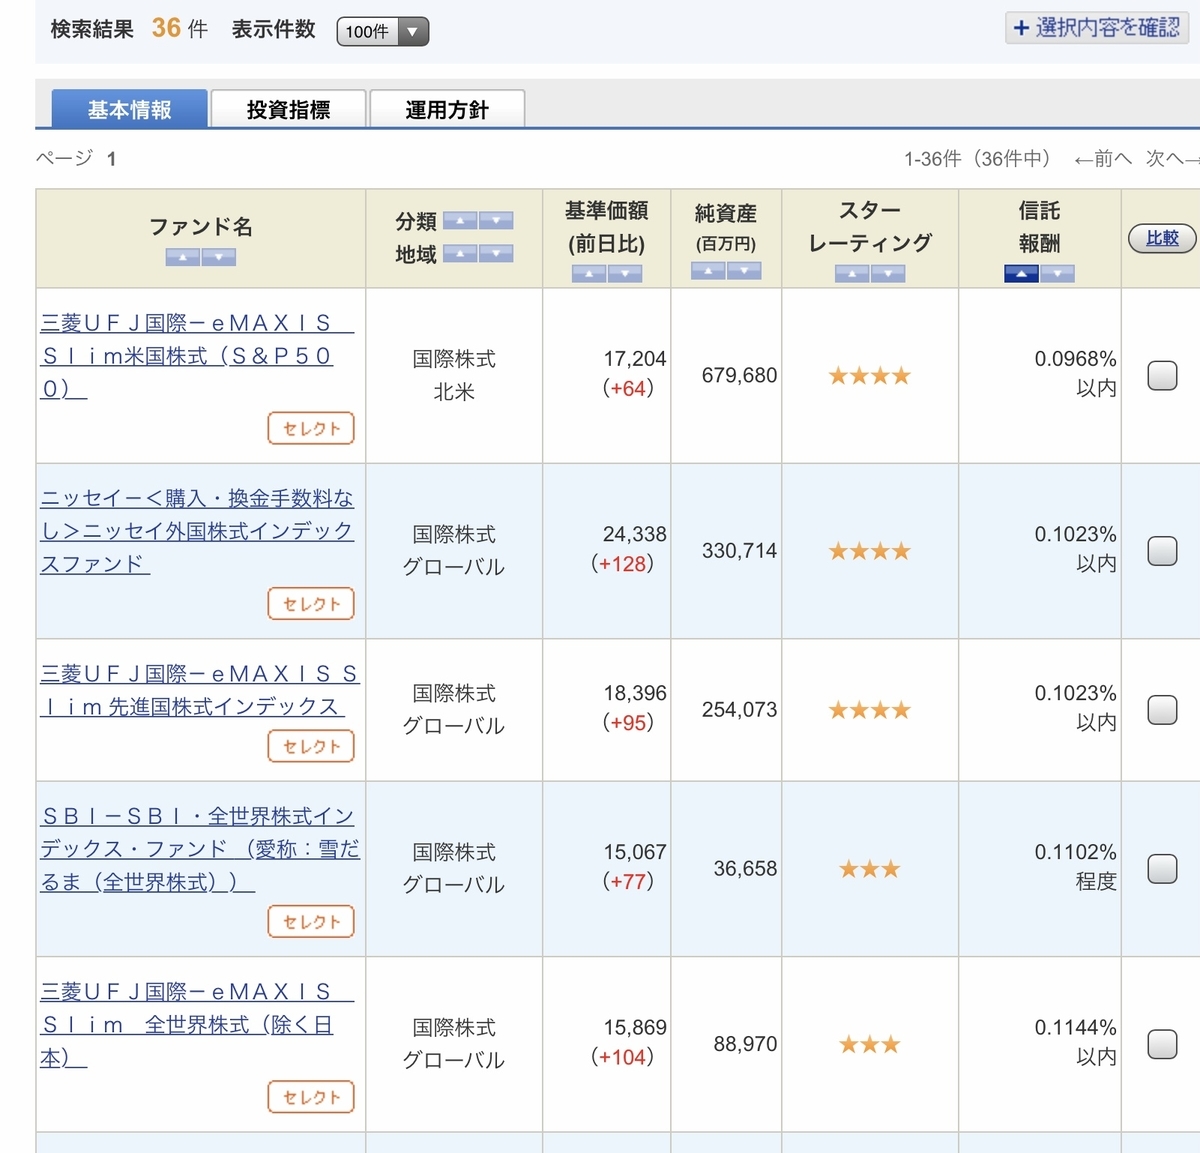This screenshot has width=1200, height=1153.
Task: Sort 地域 region descending arrow
Action: coord(496,254)
